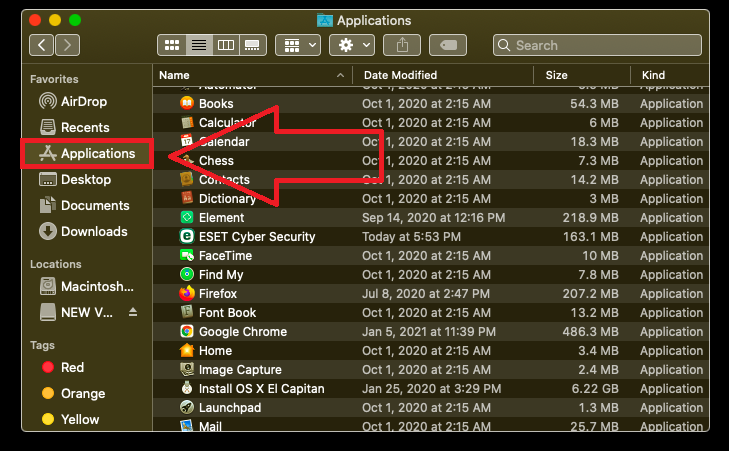Viewport: 729px width, 451px height.
Task: Select the Font Book app icon
Action: (x=187, y=312)
